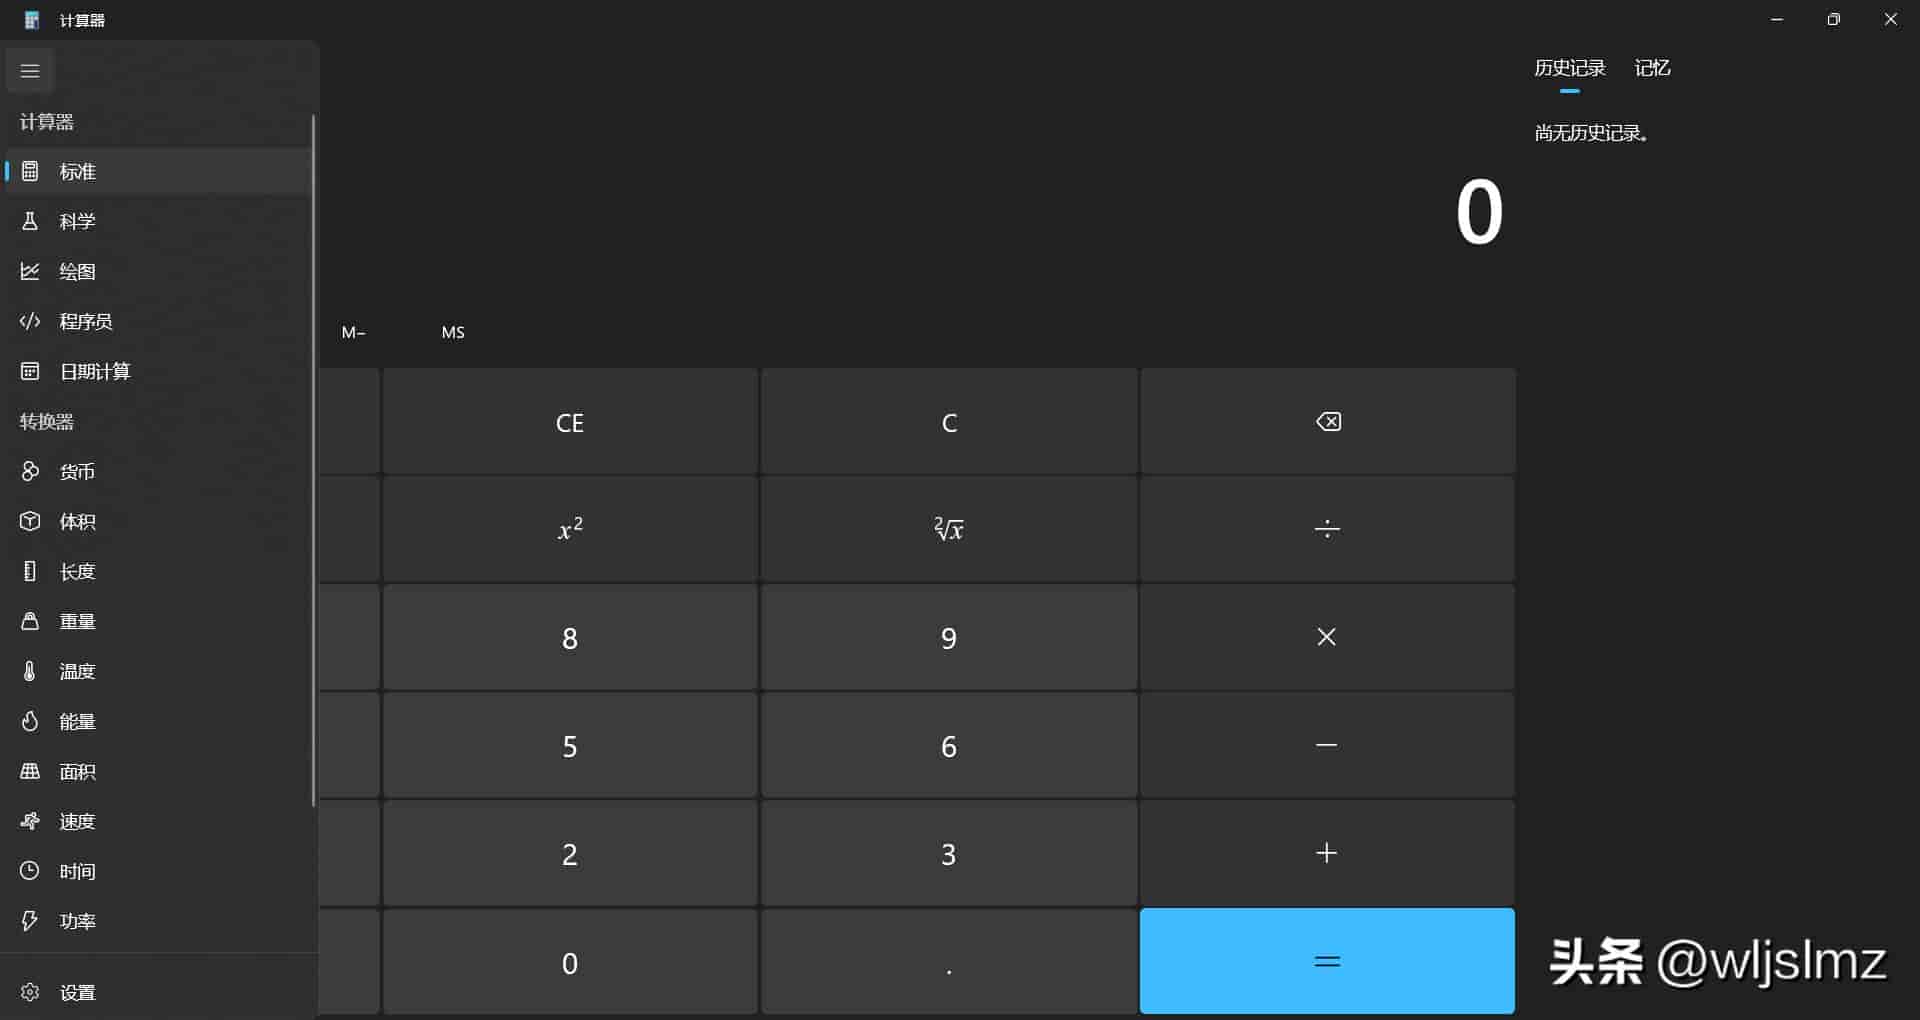Open the 货币 currency converter
The height and width of the screenshot is (1020, 1920).
[158, 471]
